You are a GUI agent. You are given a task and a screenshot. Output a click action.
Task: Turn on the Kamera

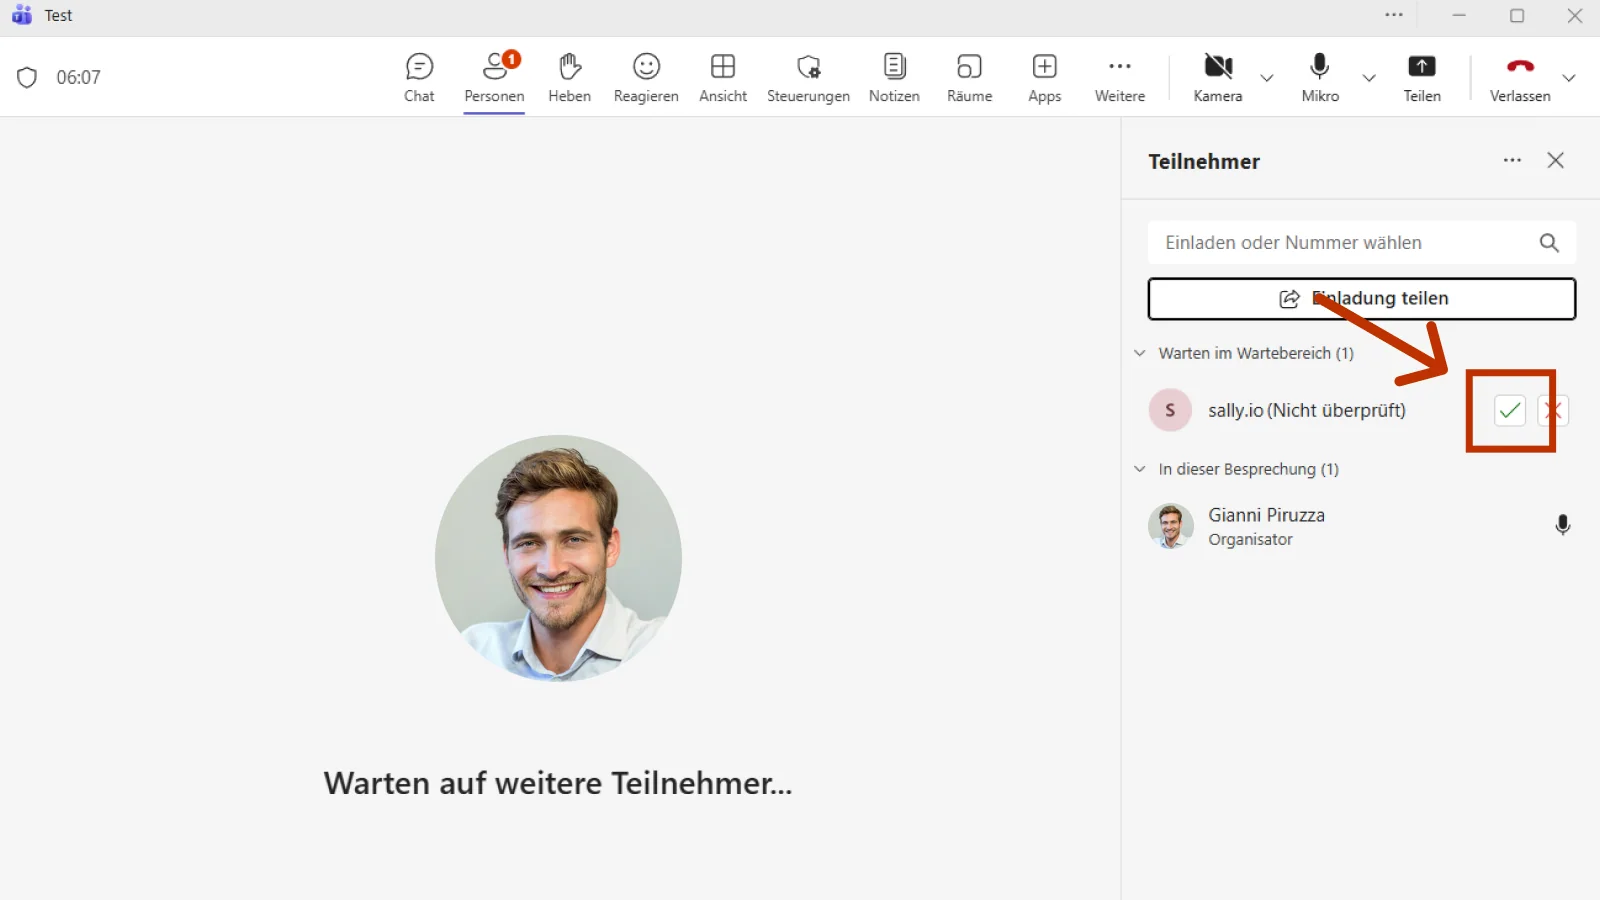(x=1217, y=78)
